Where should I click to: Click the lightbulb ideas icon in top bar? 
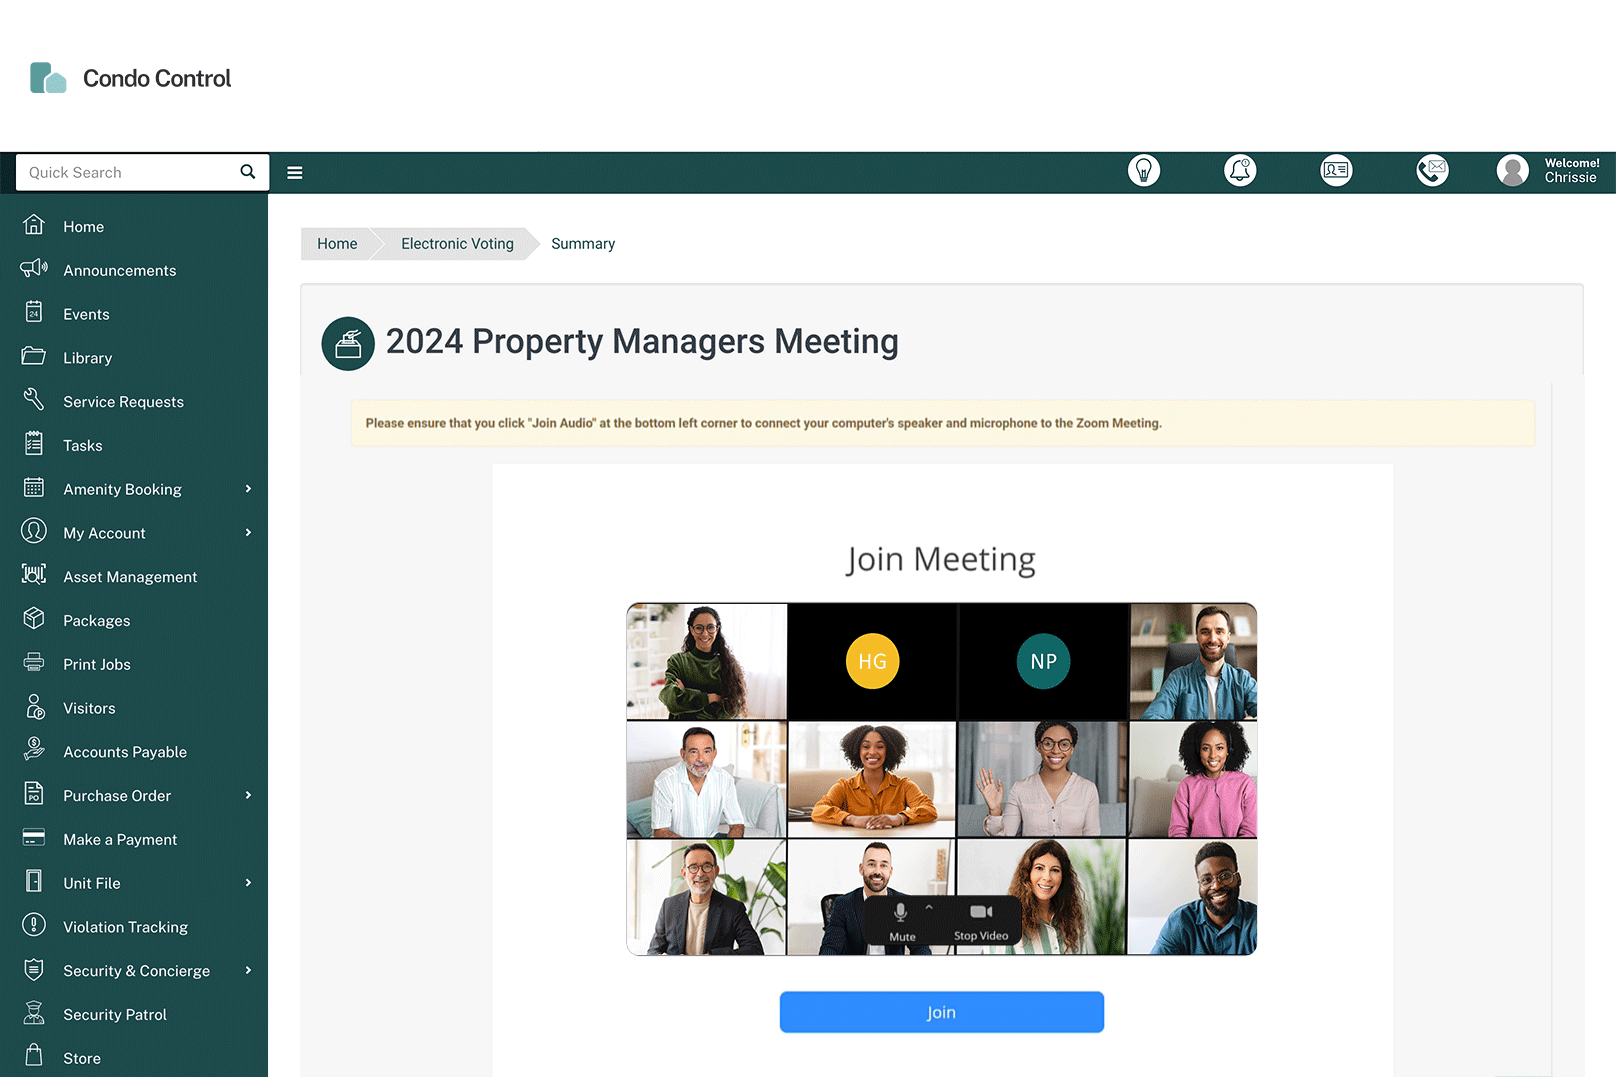[x=1144, y=171]
